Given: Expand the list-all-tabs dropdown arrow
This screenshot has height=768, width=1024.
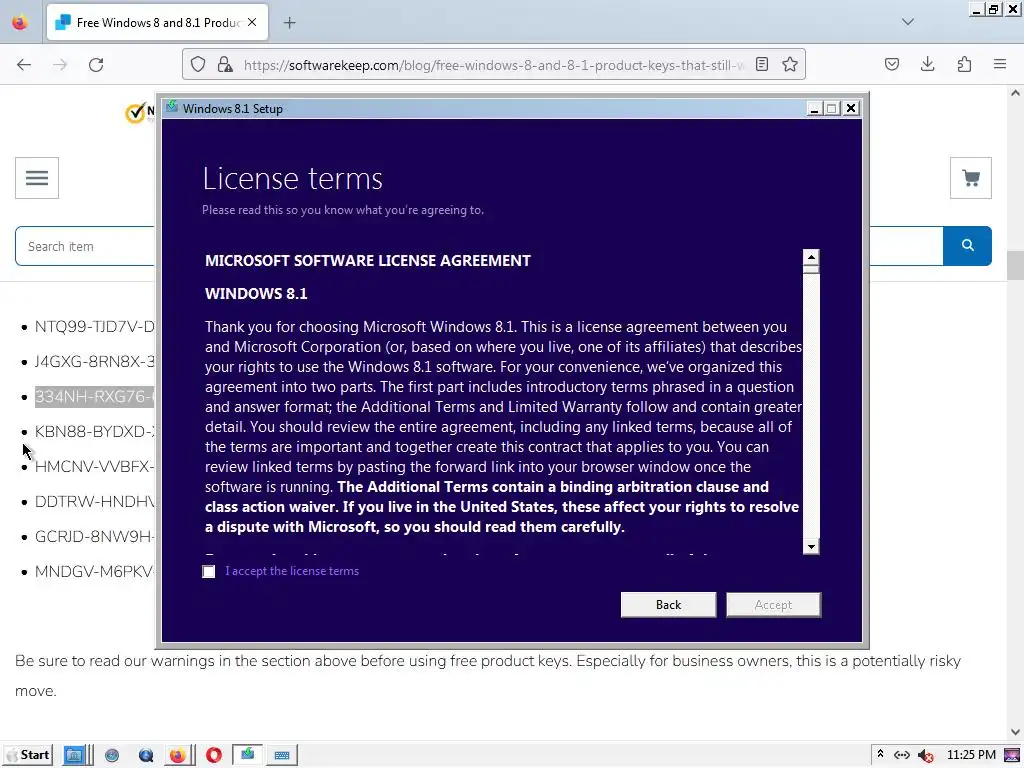Looking at the screenshot, I should pos(908,22).
